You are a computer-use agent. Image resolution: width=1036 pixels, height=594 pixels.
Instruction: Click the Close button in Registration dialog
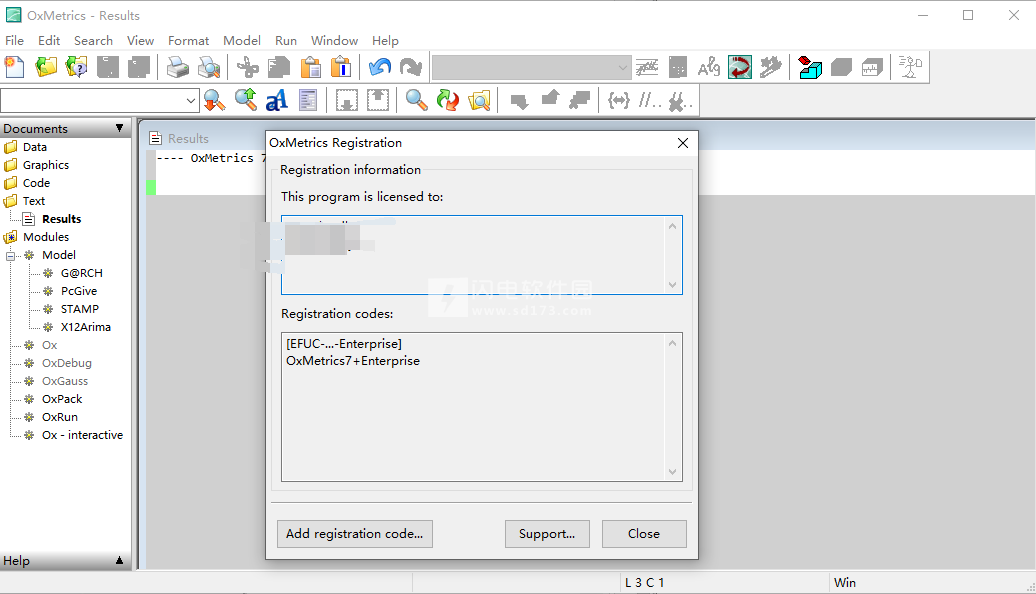(644, 534)
